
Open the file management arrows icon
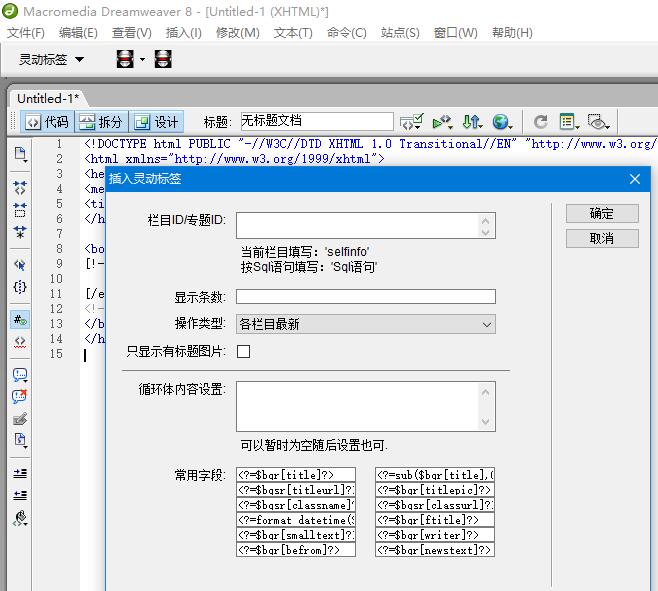472,122
